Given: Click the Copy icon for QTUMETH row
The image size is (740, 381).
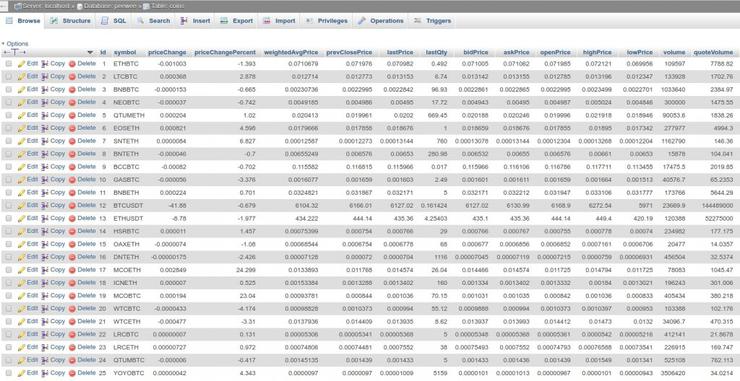Looking at the screenshot, I should pyautogui.click(x=45, y=115).
